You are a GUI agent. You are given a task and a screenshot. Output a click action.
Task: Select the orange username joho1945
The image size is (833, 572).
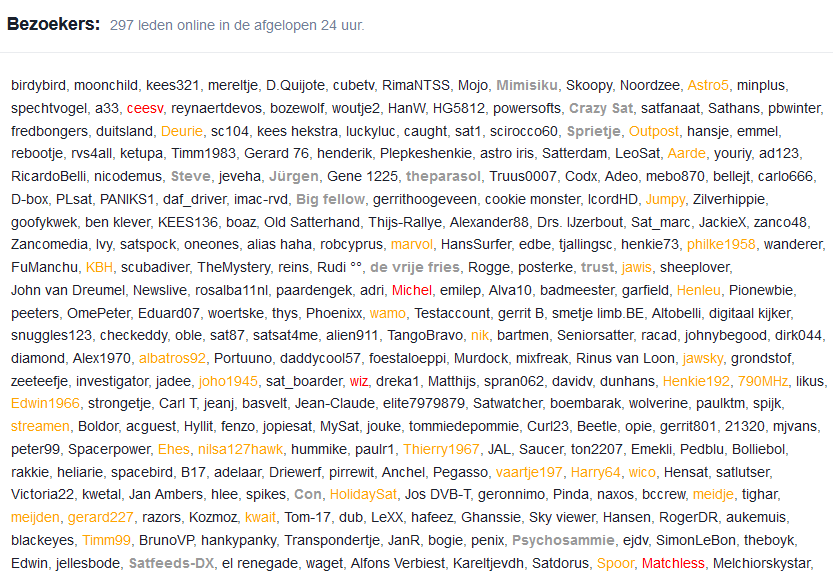click(x=228, y=381)
